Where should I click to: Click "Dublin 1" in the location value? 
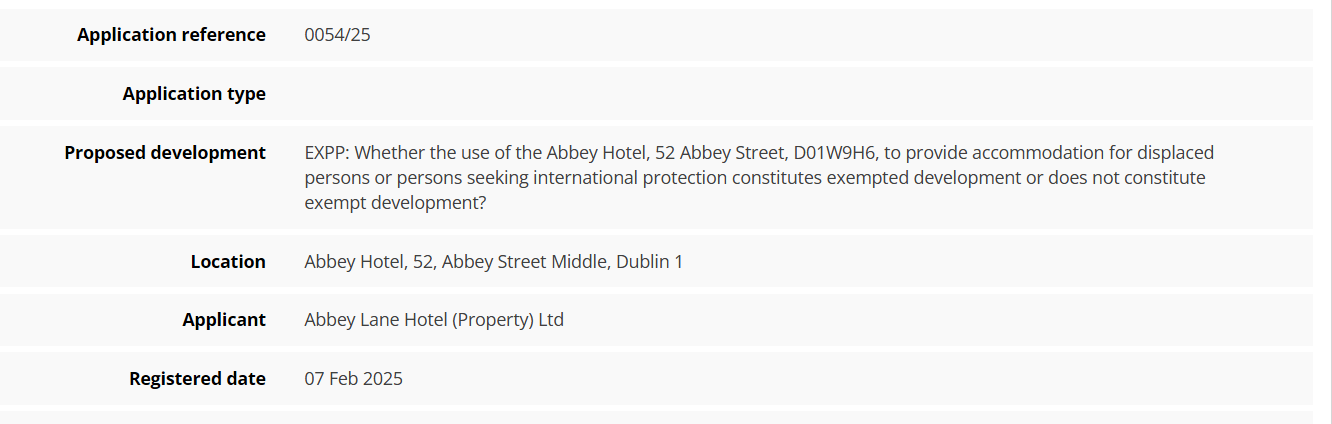[650, 262]
